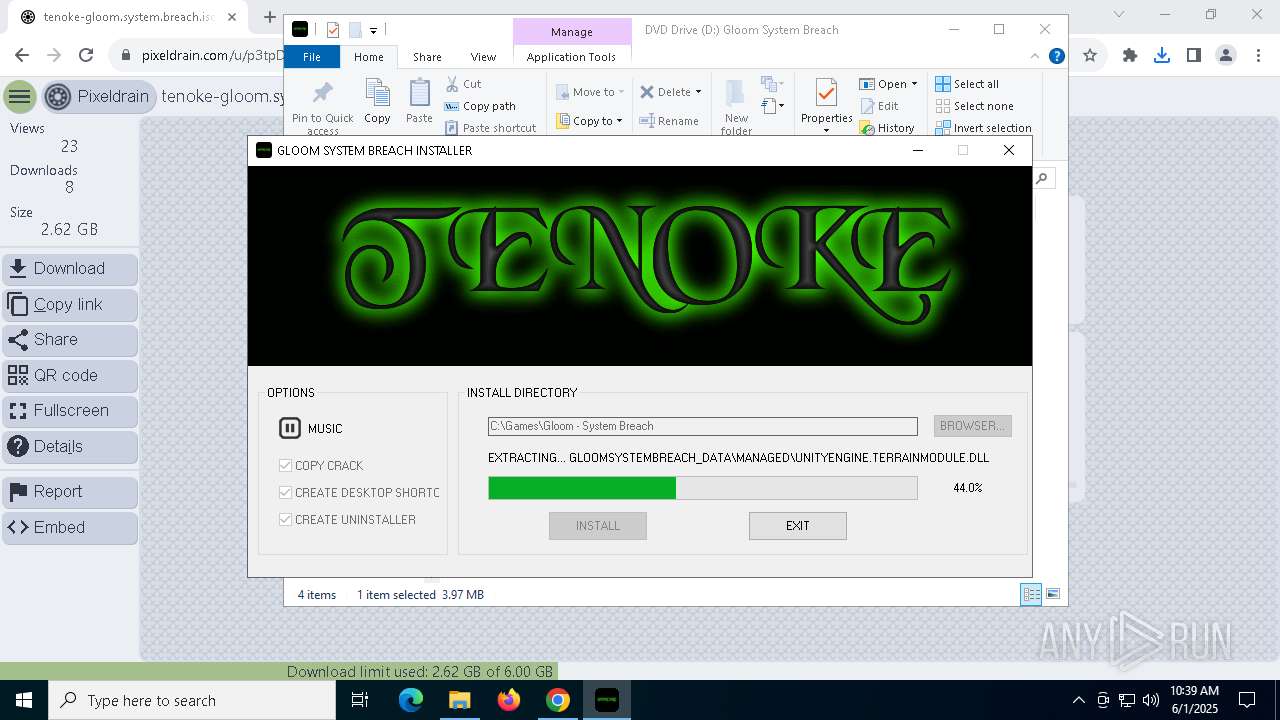Click the Pixeldrain Share button

click(70, 340)
